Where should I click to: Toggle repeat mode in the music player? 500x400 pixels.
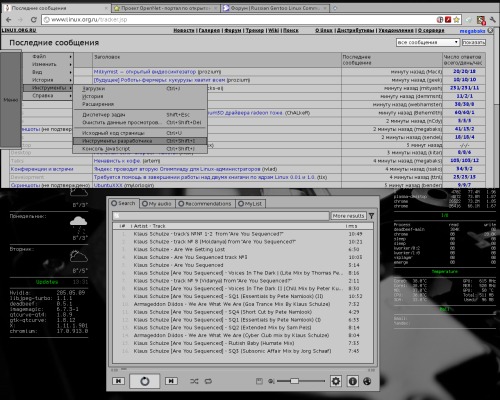click(208, 381)
